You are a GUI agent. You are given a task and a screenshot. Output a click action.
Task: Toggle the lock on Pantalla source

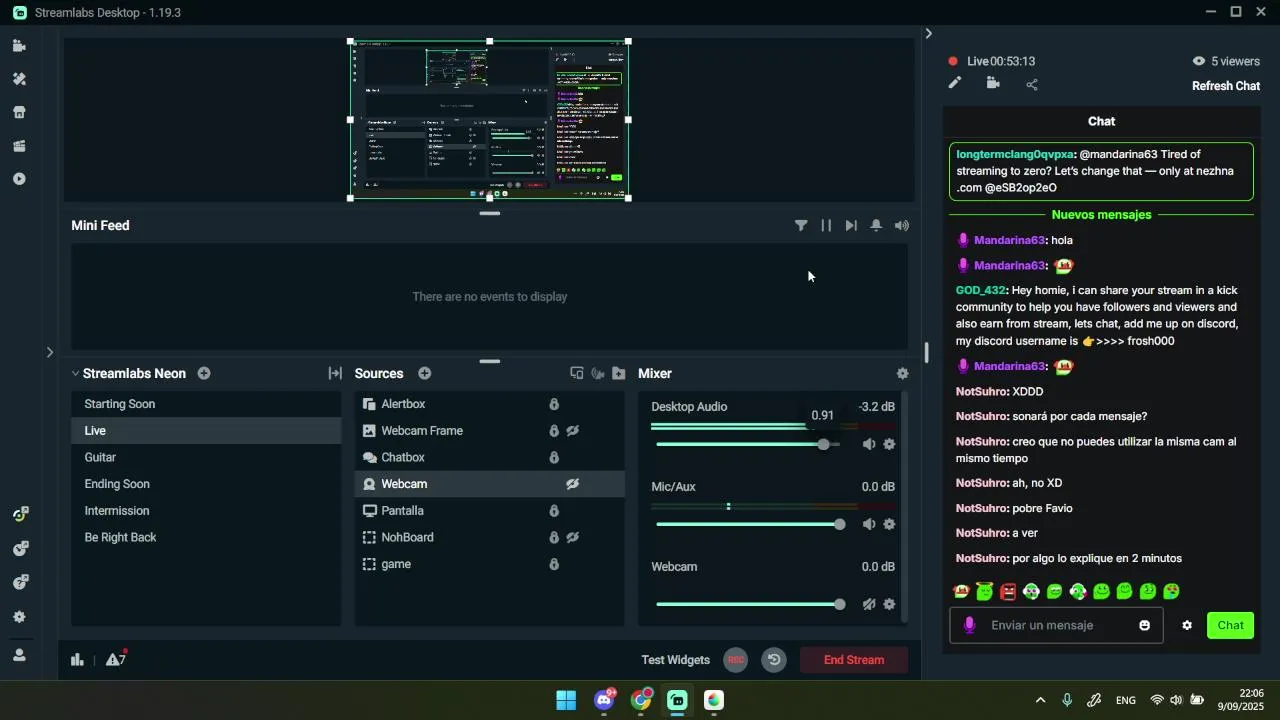(x=554, y=511)
